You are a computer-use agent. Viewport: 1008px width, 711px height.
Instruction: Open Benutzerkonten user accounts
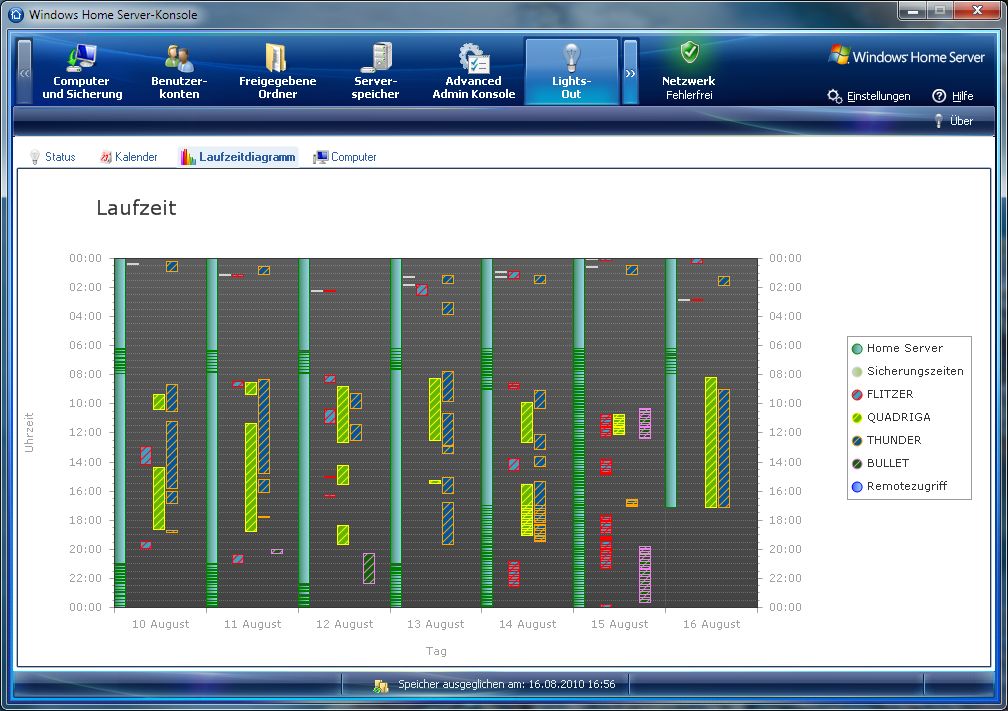pos(179,71)
